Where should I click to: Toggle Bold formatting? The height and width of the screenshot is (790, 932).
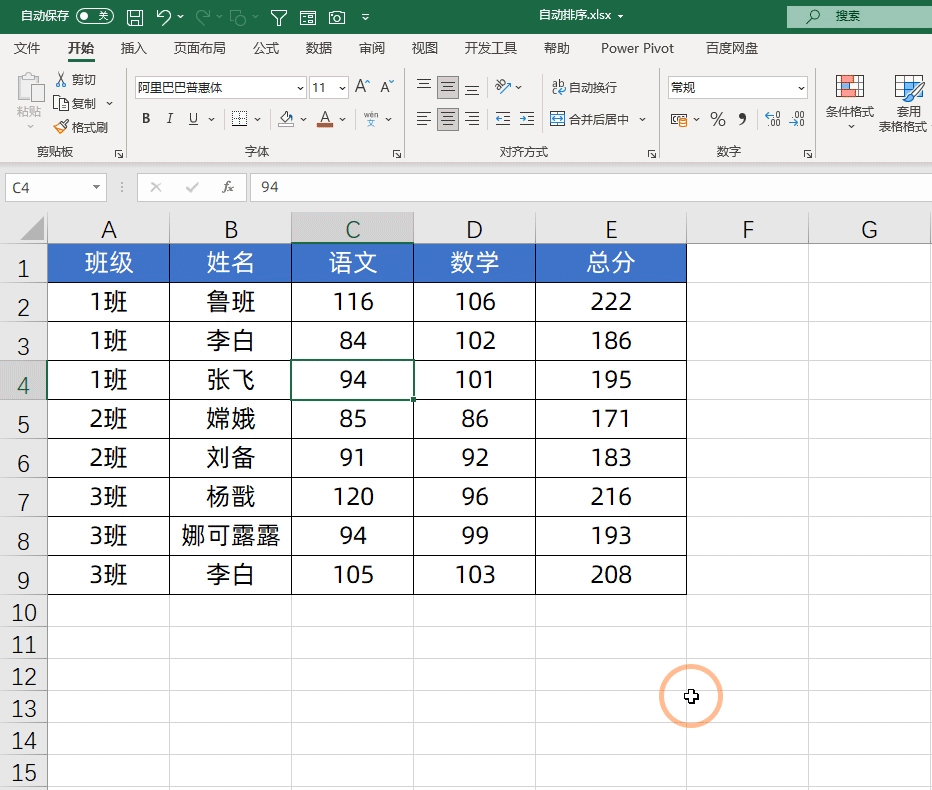(x=146, y=119)
